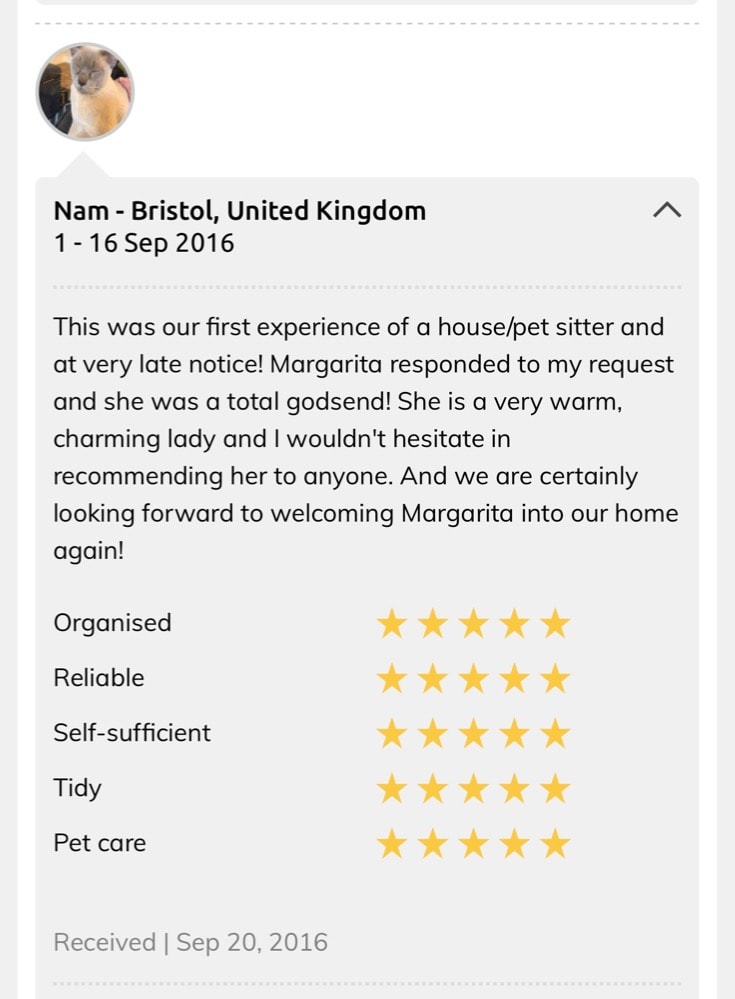
Task: Select the first star in the Tidy row
Action: 392,789
